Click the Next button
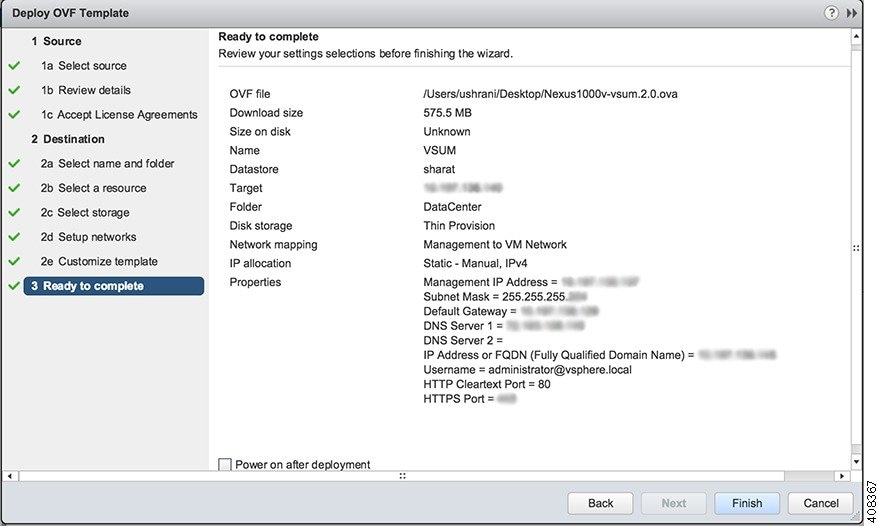878x526 pixels. click(x=674, y=503)
